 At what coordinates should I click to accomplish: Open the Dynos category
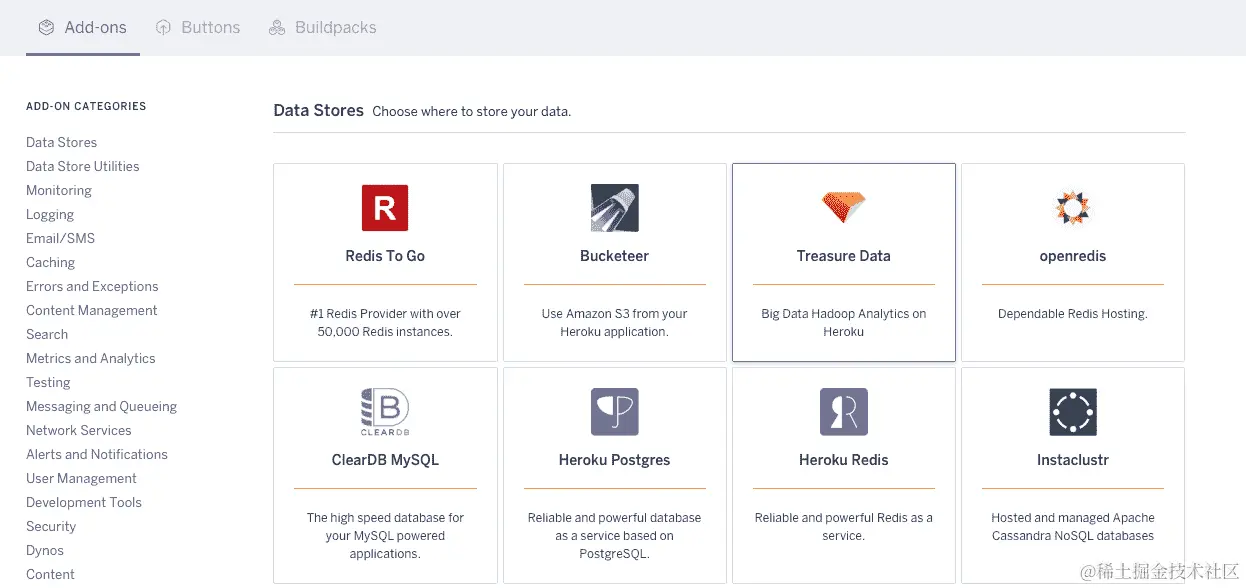pos(45,551)
